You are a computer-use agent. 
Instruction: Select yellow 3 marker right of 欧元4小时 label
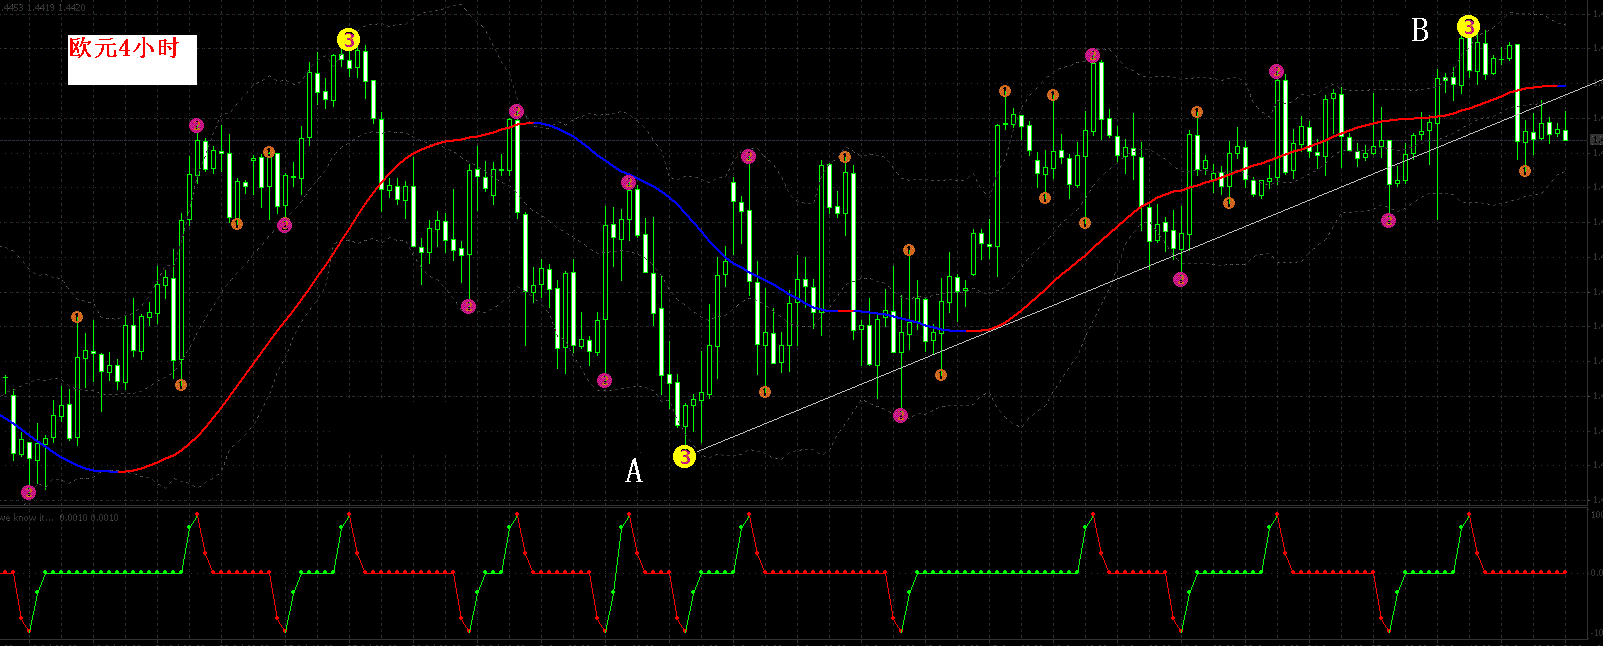pos(347,40)
